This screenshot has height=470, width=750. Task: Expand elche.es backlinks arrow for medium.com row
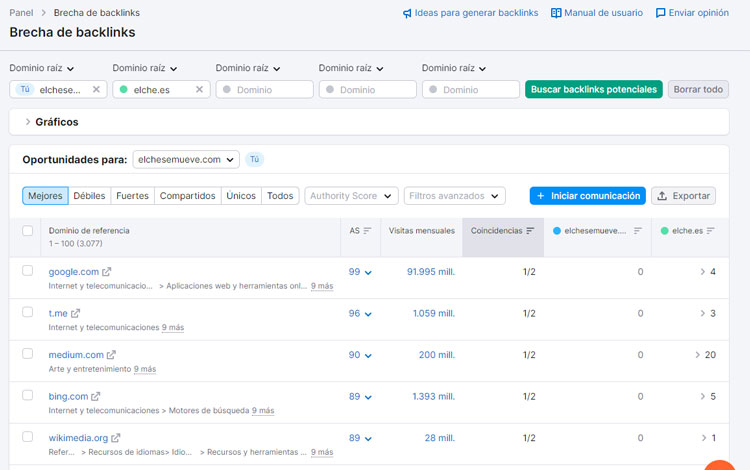click(x=697, y=355)
